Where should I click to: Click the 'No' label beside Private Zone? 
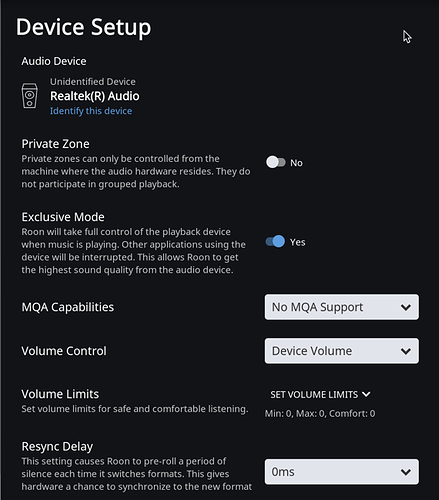[x=296, y=163]
